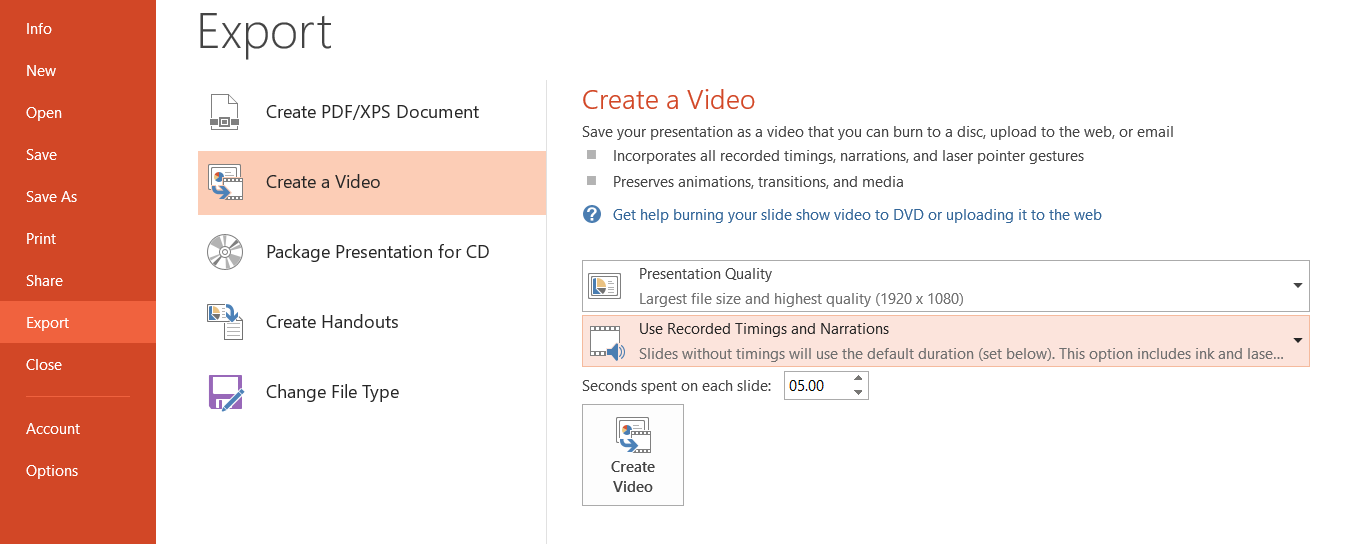Select Open from the sidebar
1366x544 pixels.
click(x=78, y=113)
